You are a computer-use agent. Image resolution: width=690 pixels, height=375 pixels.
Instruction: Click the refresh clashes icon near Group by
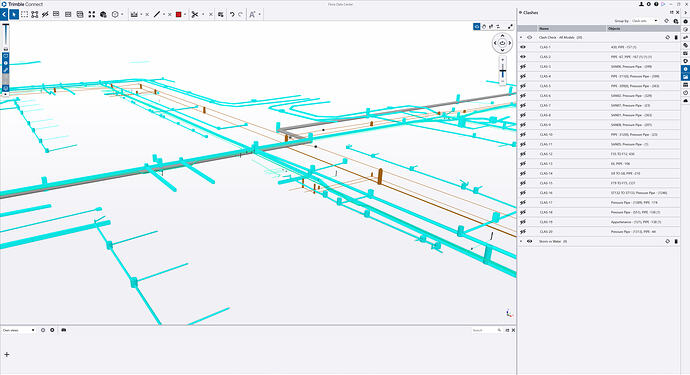pos(667,21)
